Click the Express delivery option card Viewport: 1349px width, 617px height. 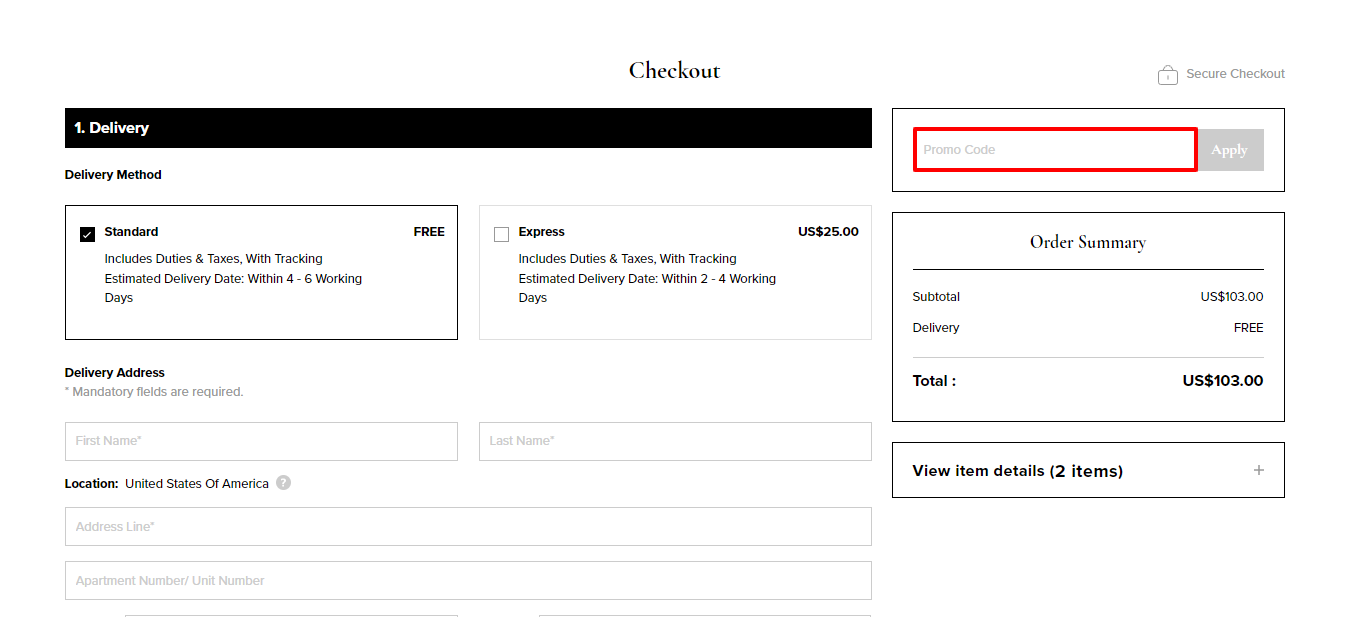click(675, 272)
